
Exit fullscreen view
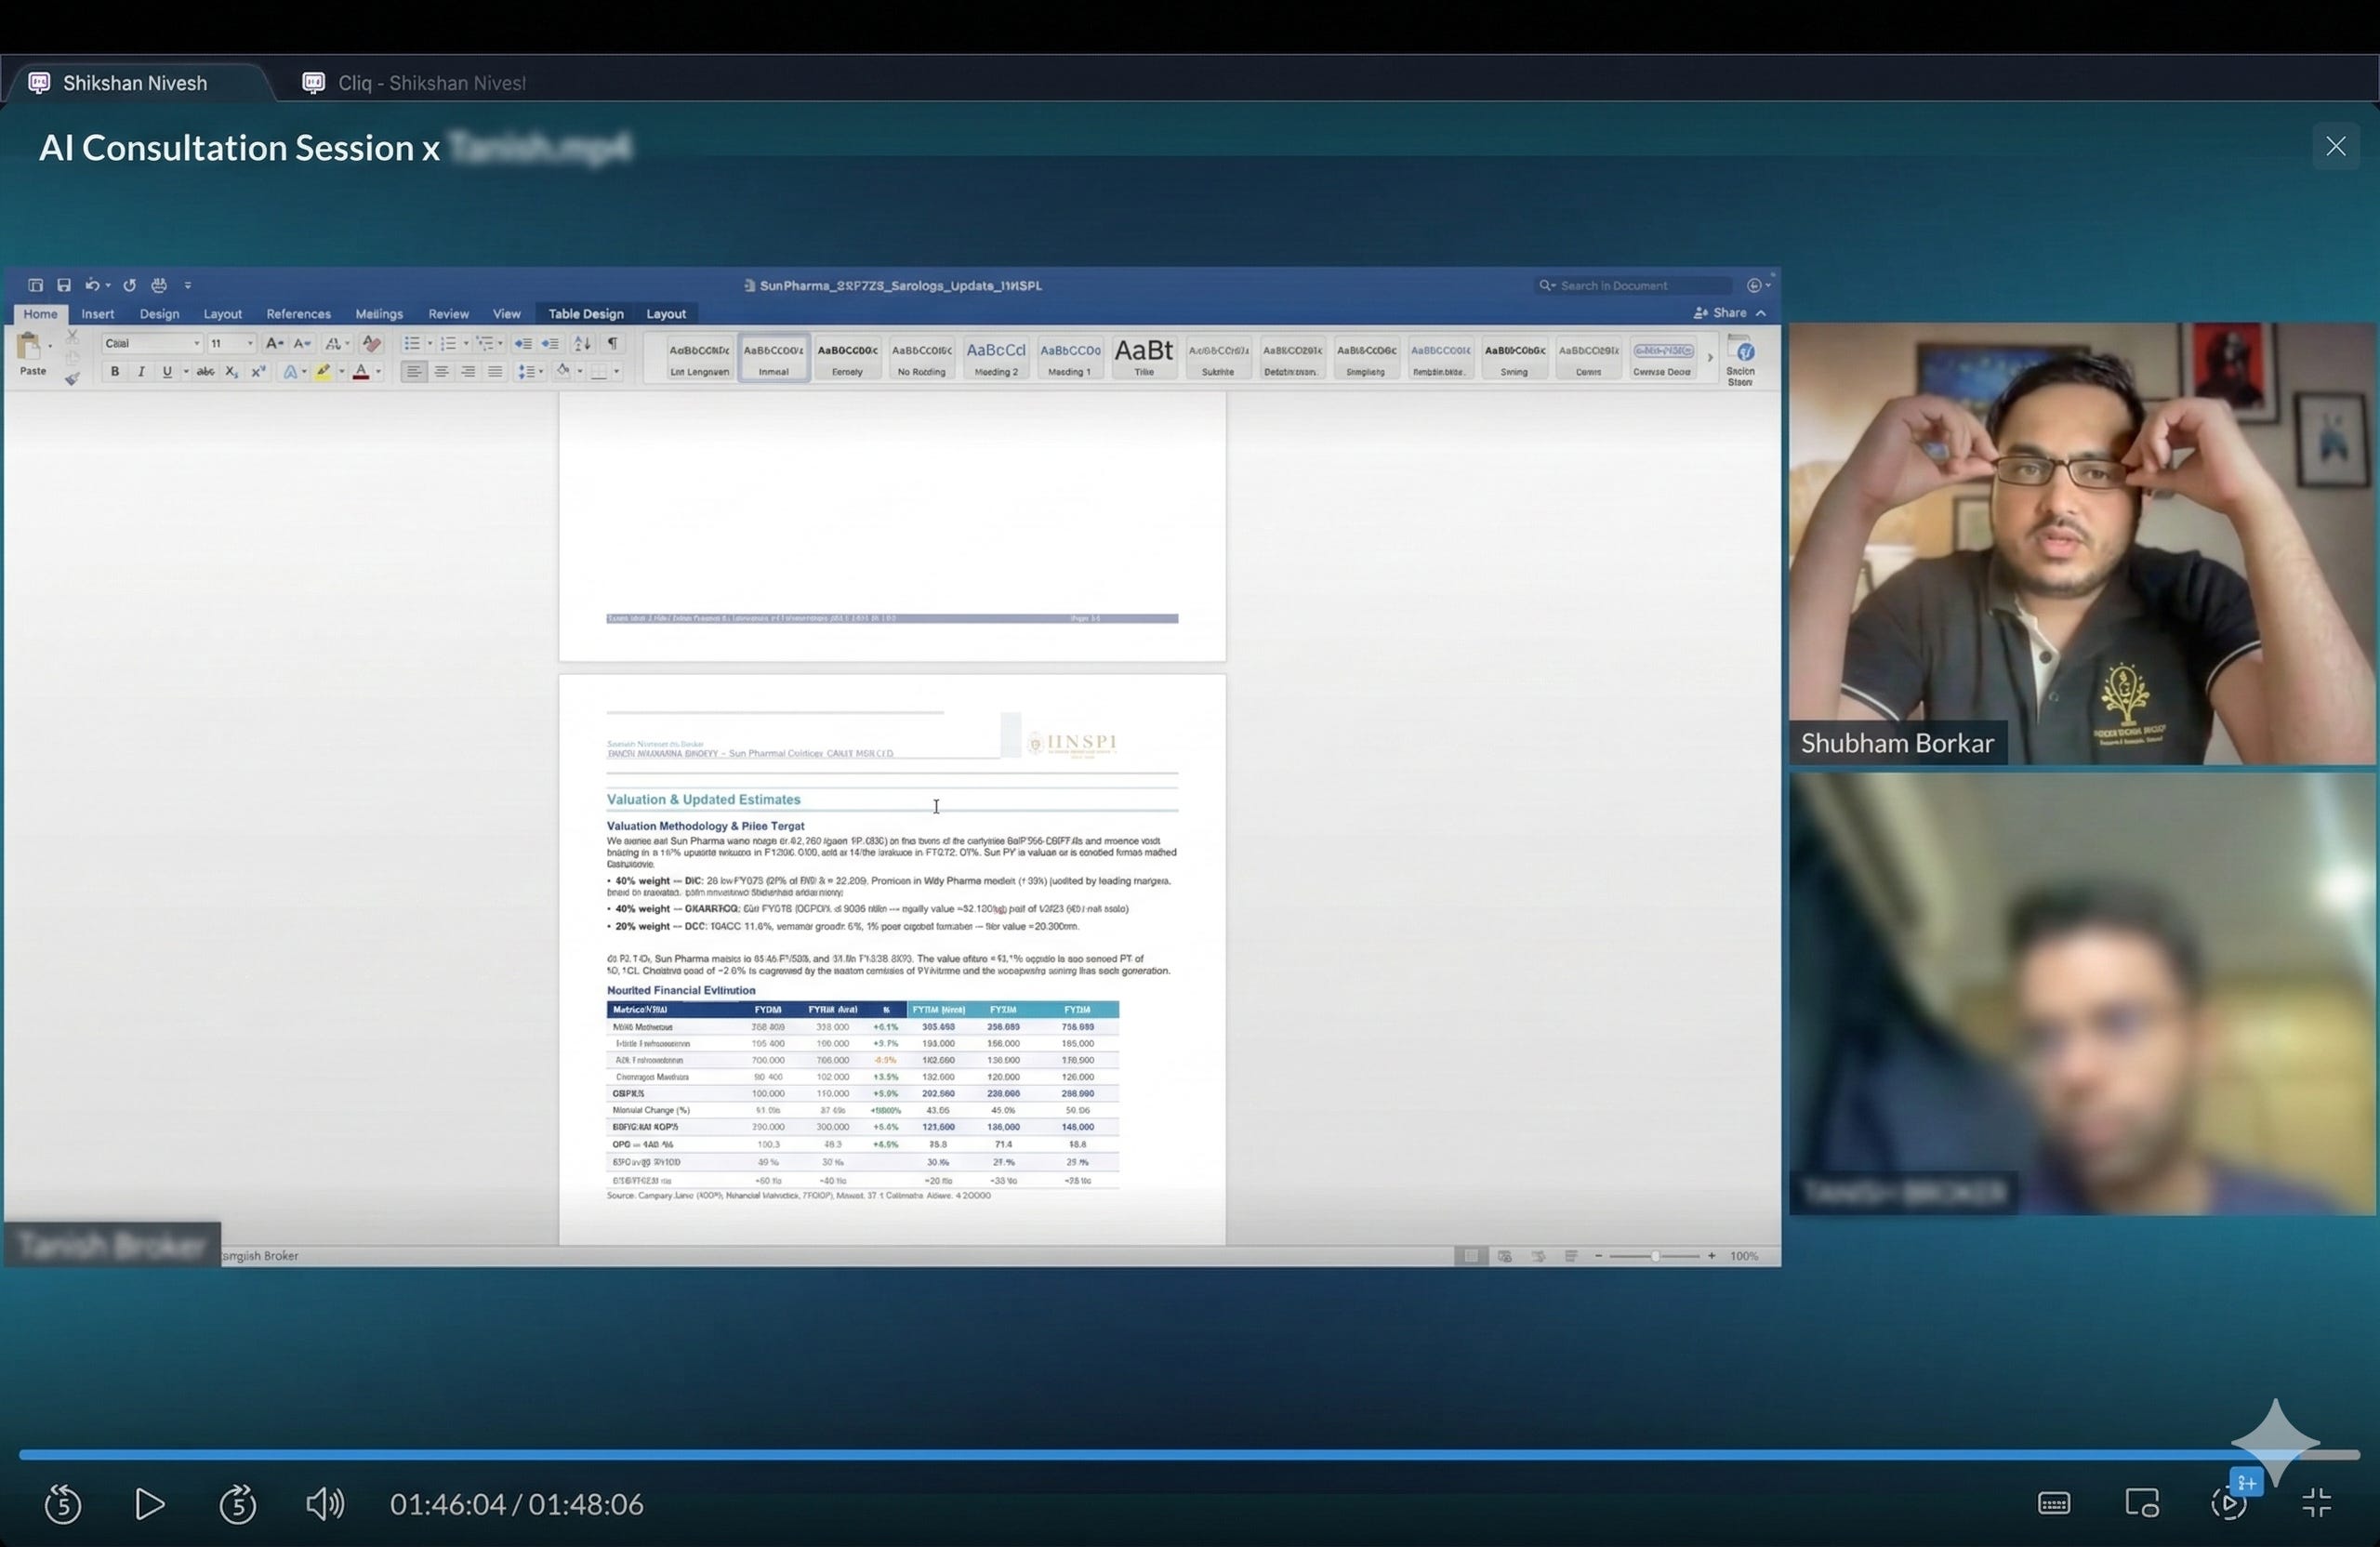2316,1503
